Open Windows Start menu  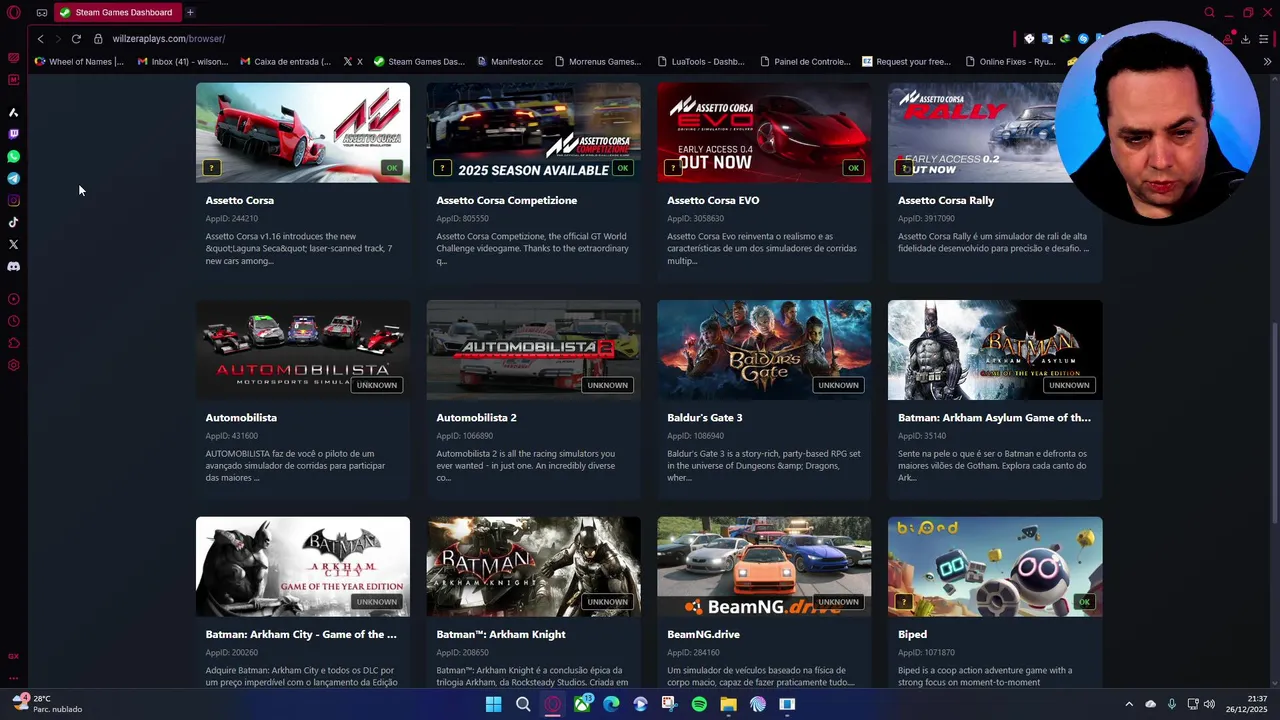(x=494, y=704)
